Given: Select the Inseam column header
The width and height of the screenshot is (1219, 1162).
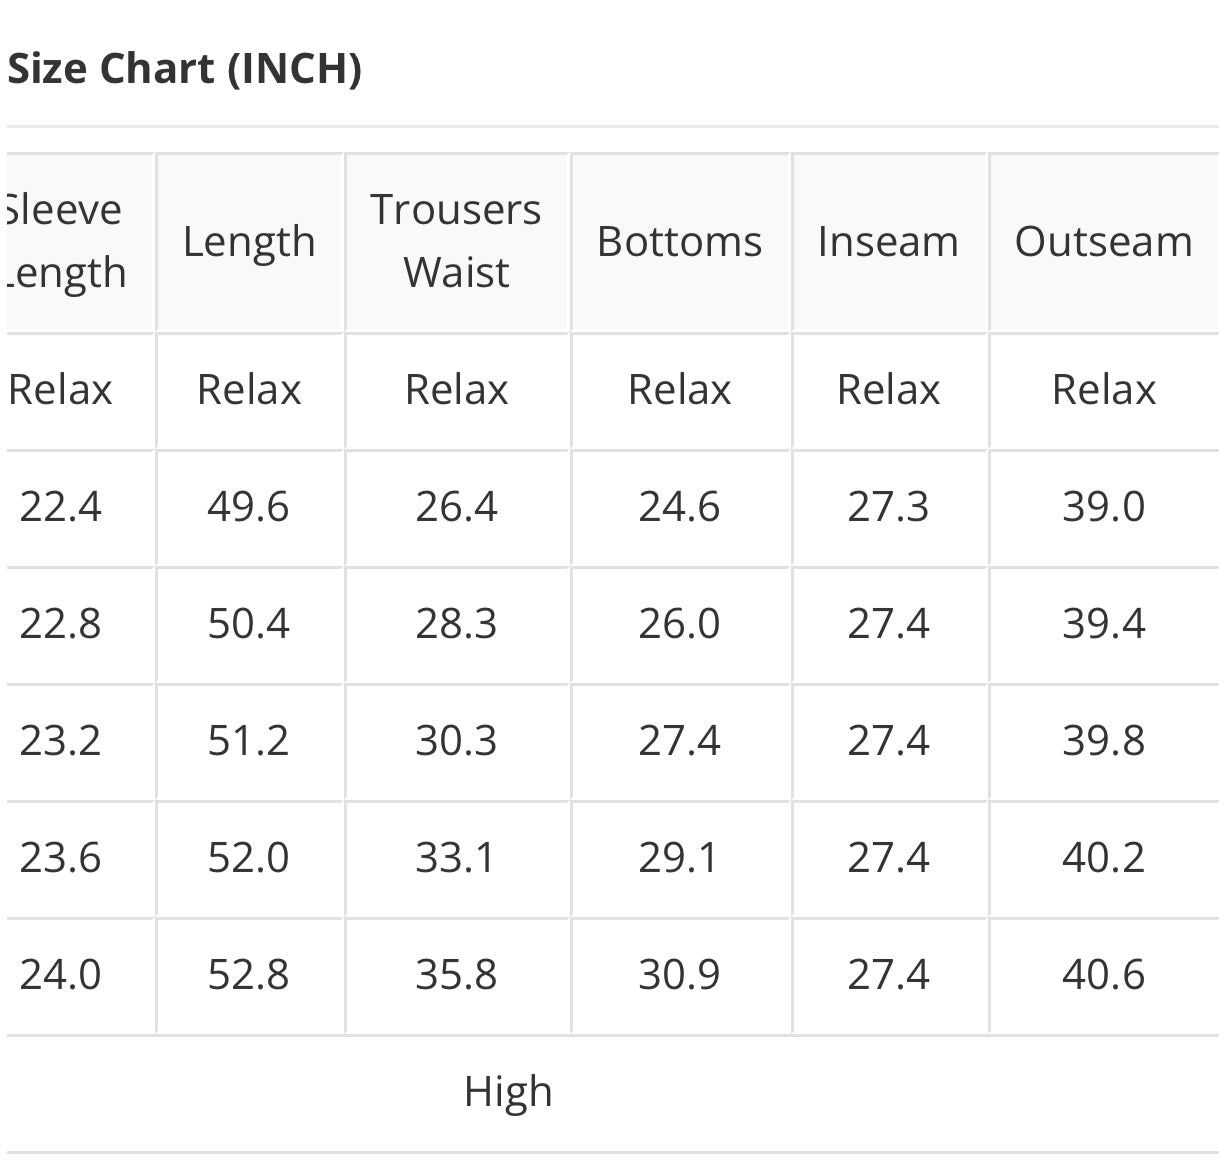Looking at the screenshot, I should click(x=889, y=241).
